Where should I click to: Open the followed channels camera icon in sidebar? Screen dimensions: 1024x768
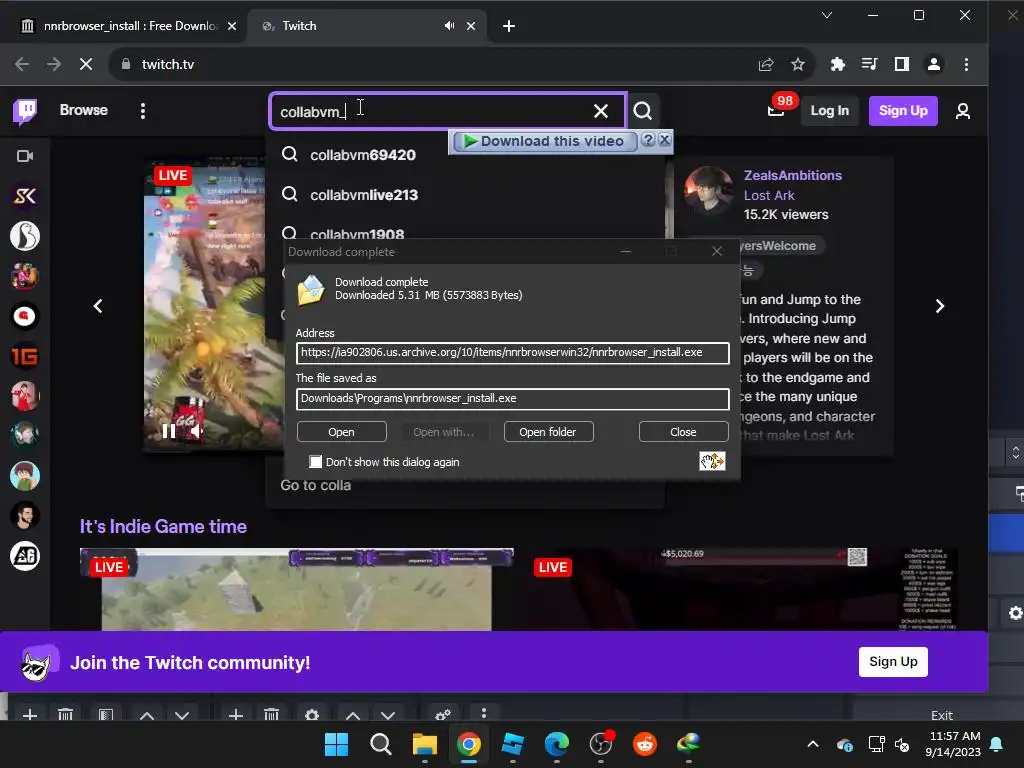click(25, 156)
